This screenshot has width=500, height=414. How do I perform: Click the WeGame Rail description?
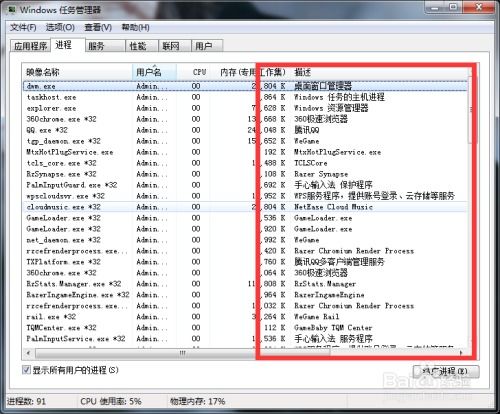[316, 317]
